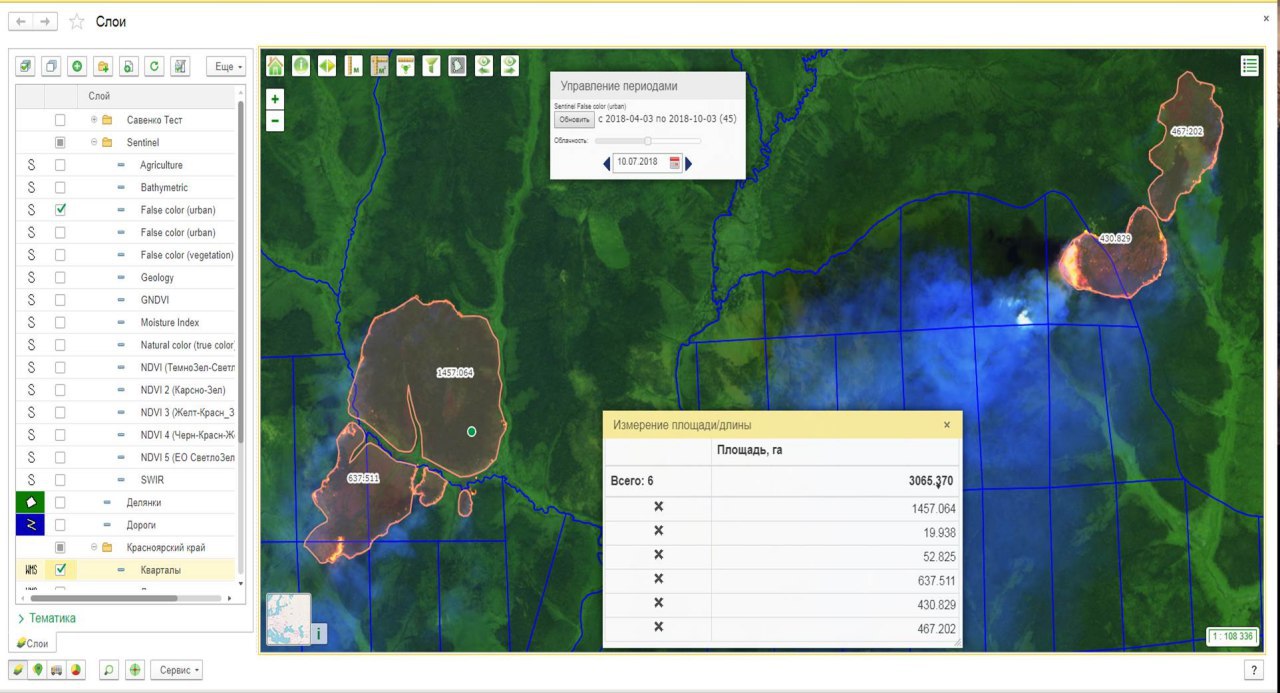Collapse the Красноярский край folder node
The image size is (1280, 693).
tap(94, 547)
